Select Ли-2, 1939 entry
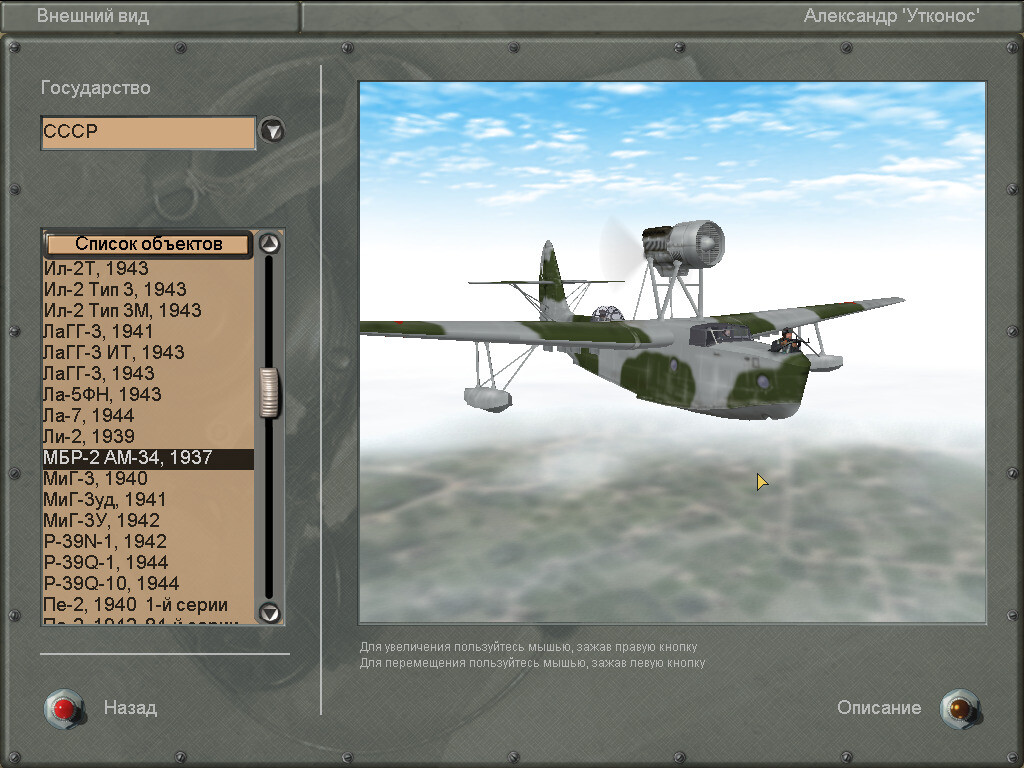1024x768 pixels. pos(148,436)
